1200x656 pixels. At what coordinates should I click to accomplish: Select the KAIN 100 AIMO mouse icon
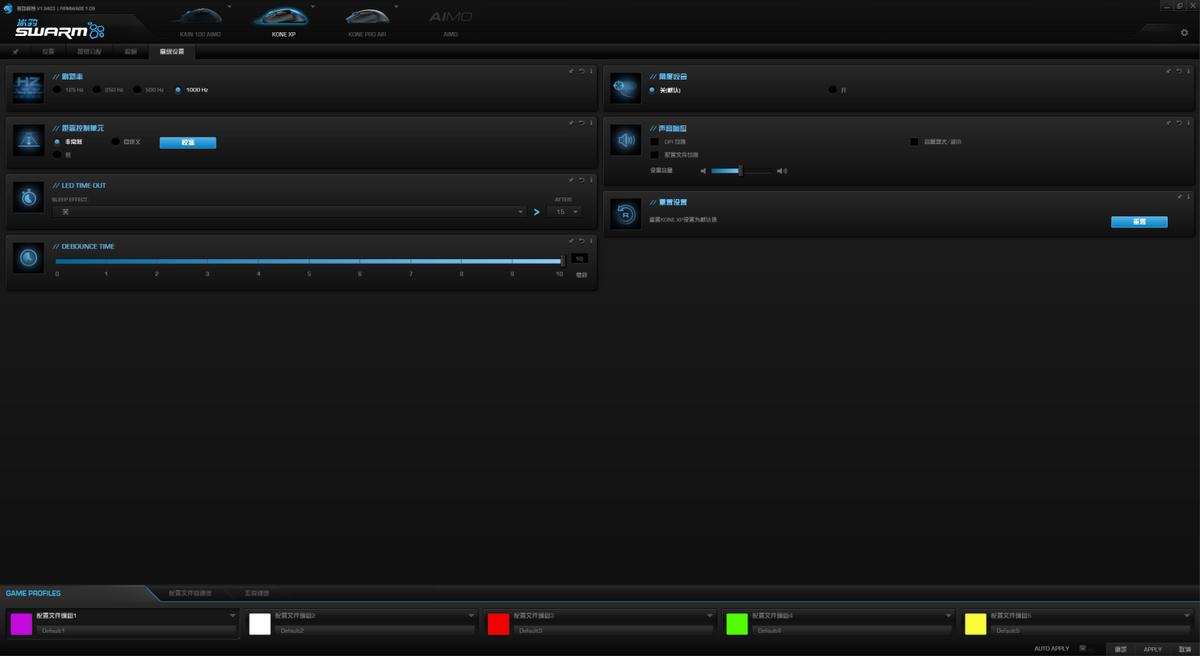tap(200, 17)
